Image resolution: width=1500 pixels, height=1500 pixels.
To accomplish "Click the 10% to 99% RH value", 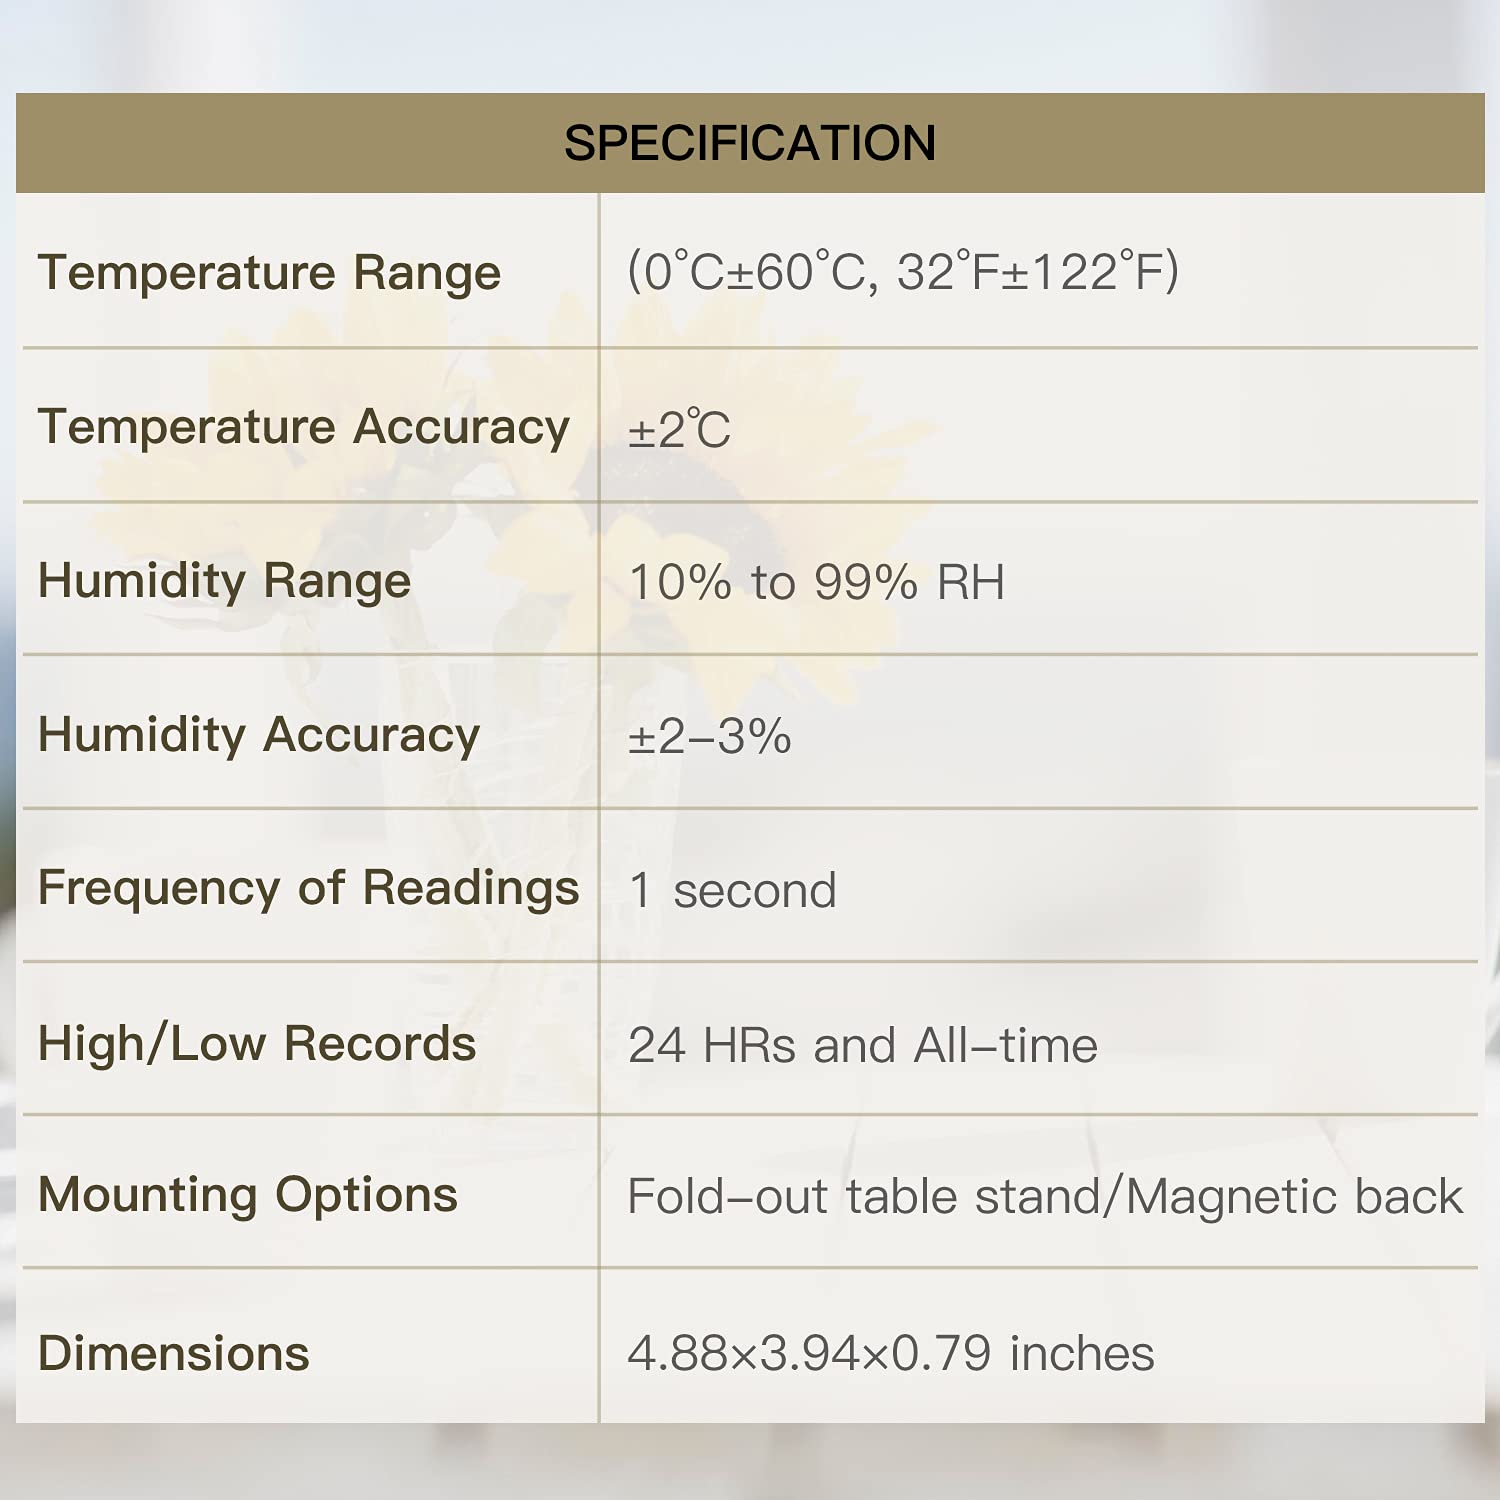I will [816, 582].
